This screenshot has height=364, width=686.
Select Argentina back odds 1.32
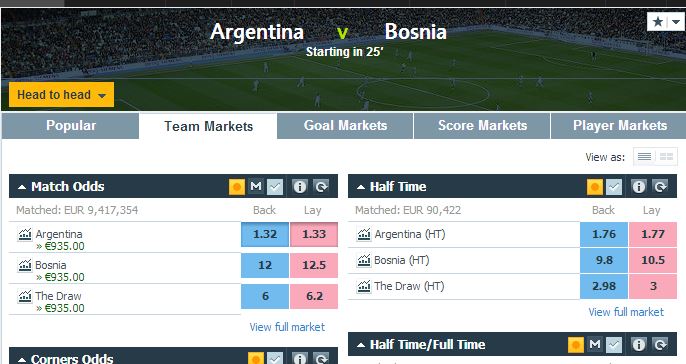coord(265,234)
